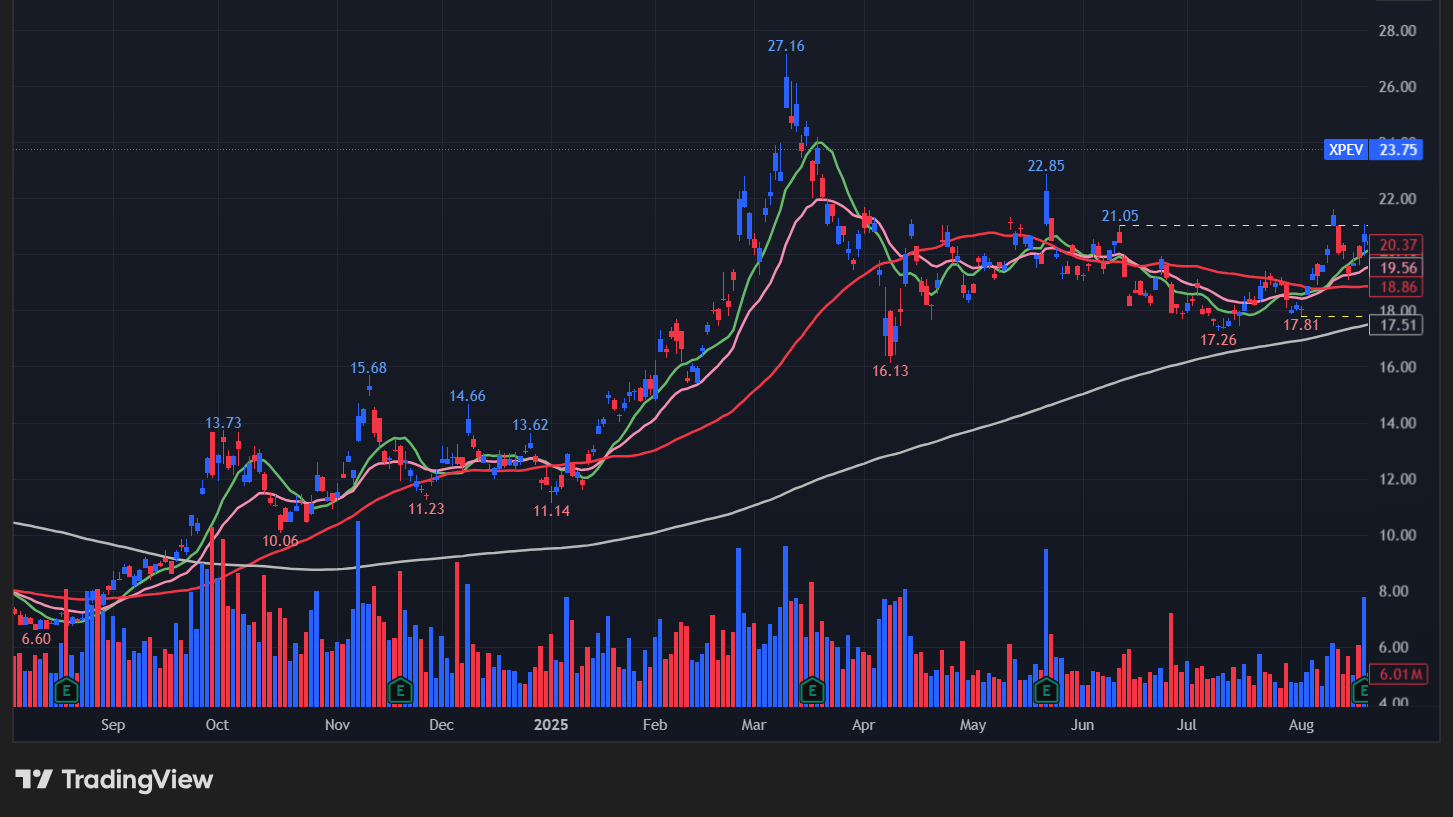Select the 23.75 current price tag

1398,150
